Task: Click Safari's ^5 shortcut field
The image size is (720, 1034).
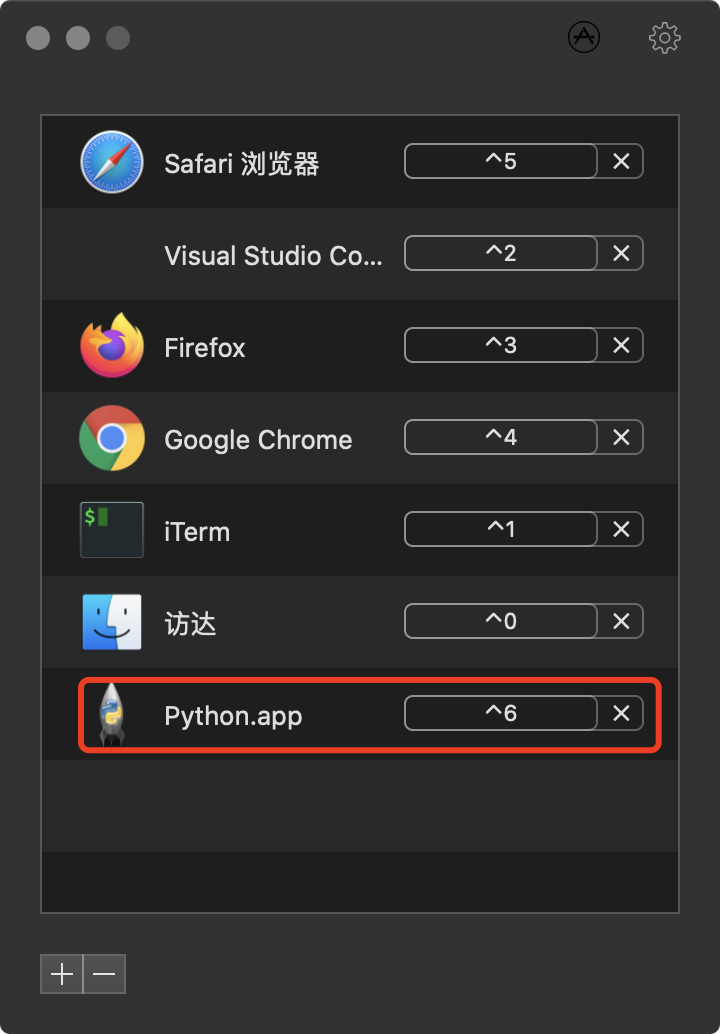Action: [500, 161]
